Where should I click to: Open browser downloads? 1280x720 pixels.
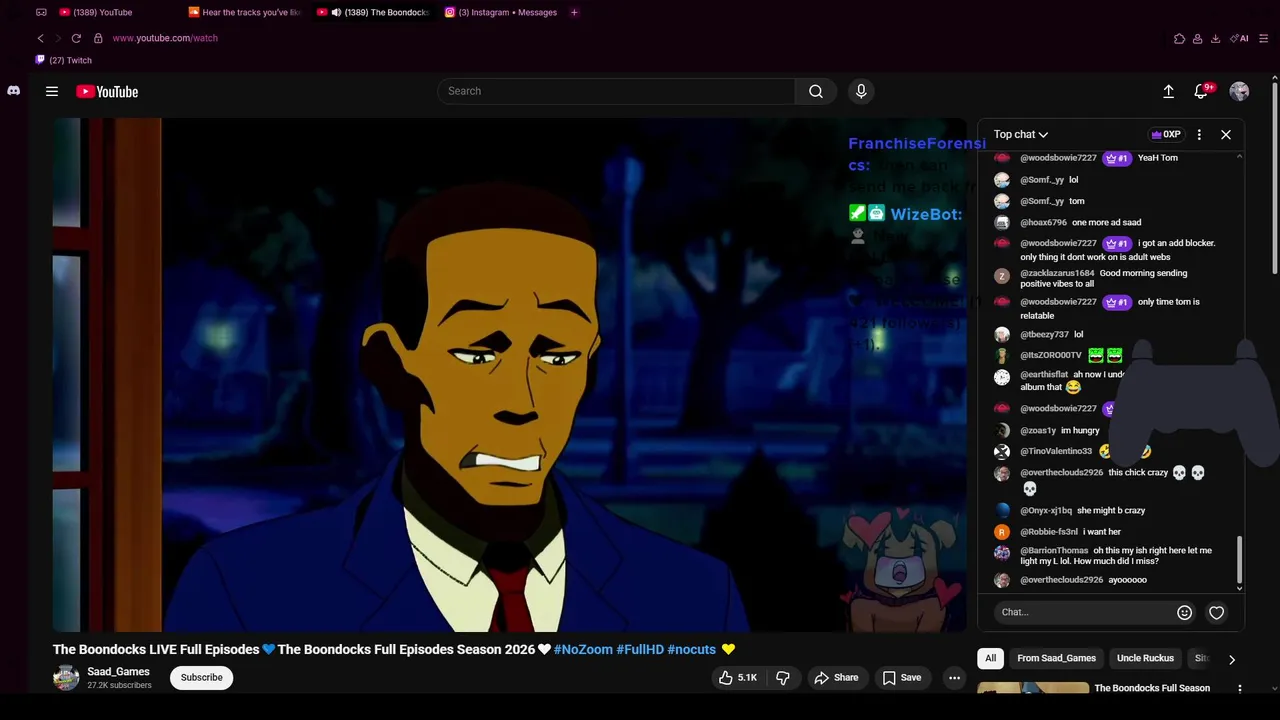(x=1215, y=38)
